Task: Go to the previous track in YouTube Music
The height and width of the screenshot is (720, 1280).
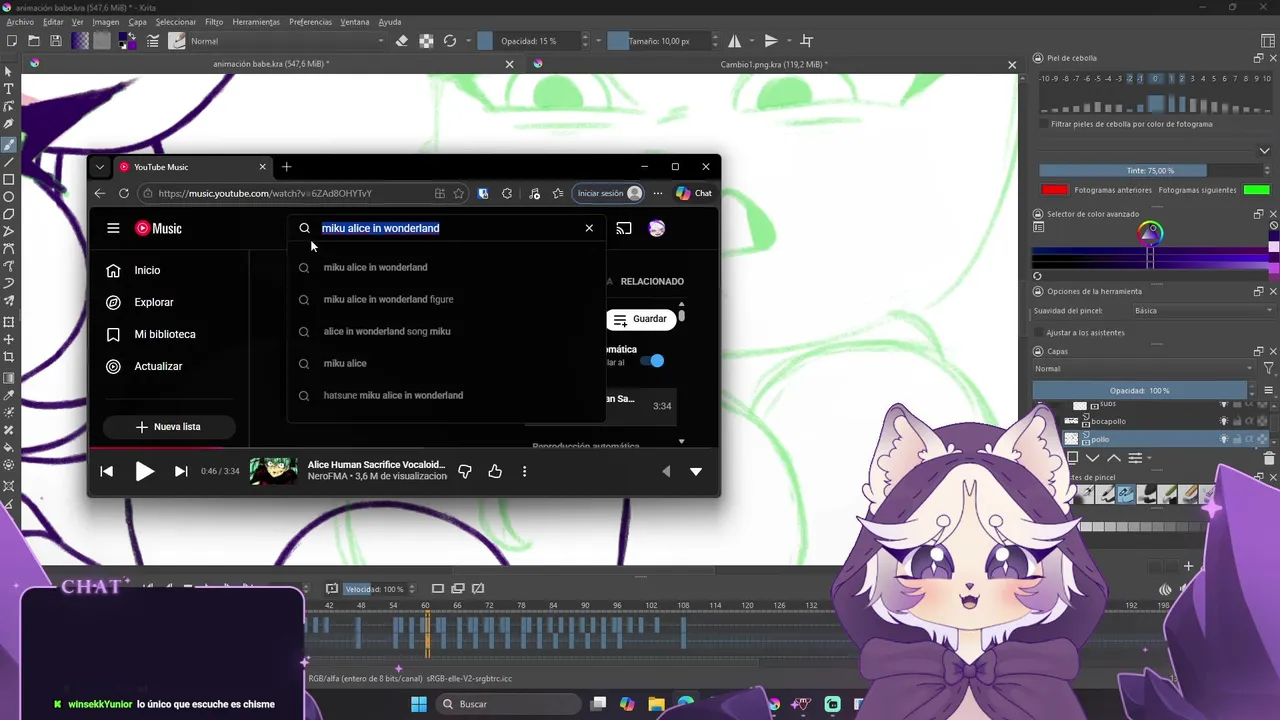Action: click(x=107, y=471)
